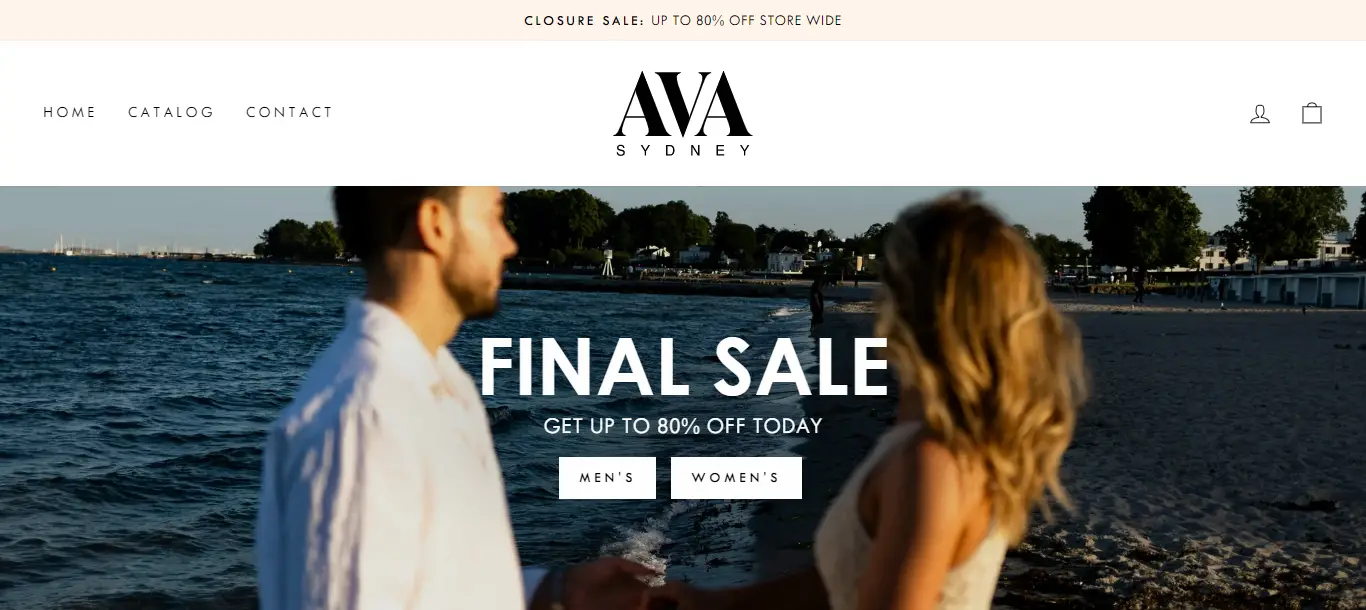Click the SYDNEY text beneath the logo
Viewport: 1366px width, 610px height.
(x=683, y=150)
